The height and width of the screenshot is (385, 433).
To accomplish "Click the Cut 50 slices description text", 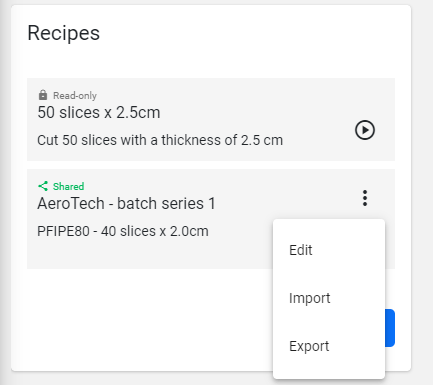I will [160, 140].
